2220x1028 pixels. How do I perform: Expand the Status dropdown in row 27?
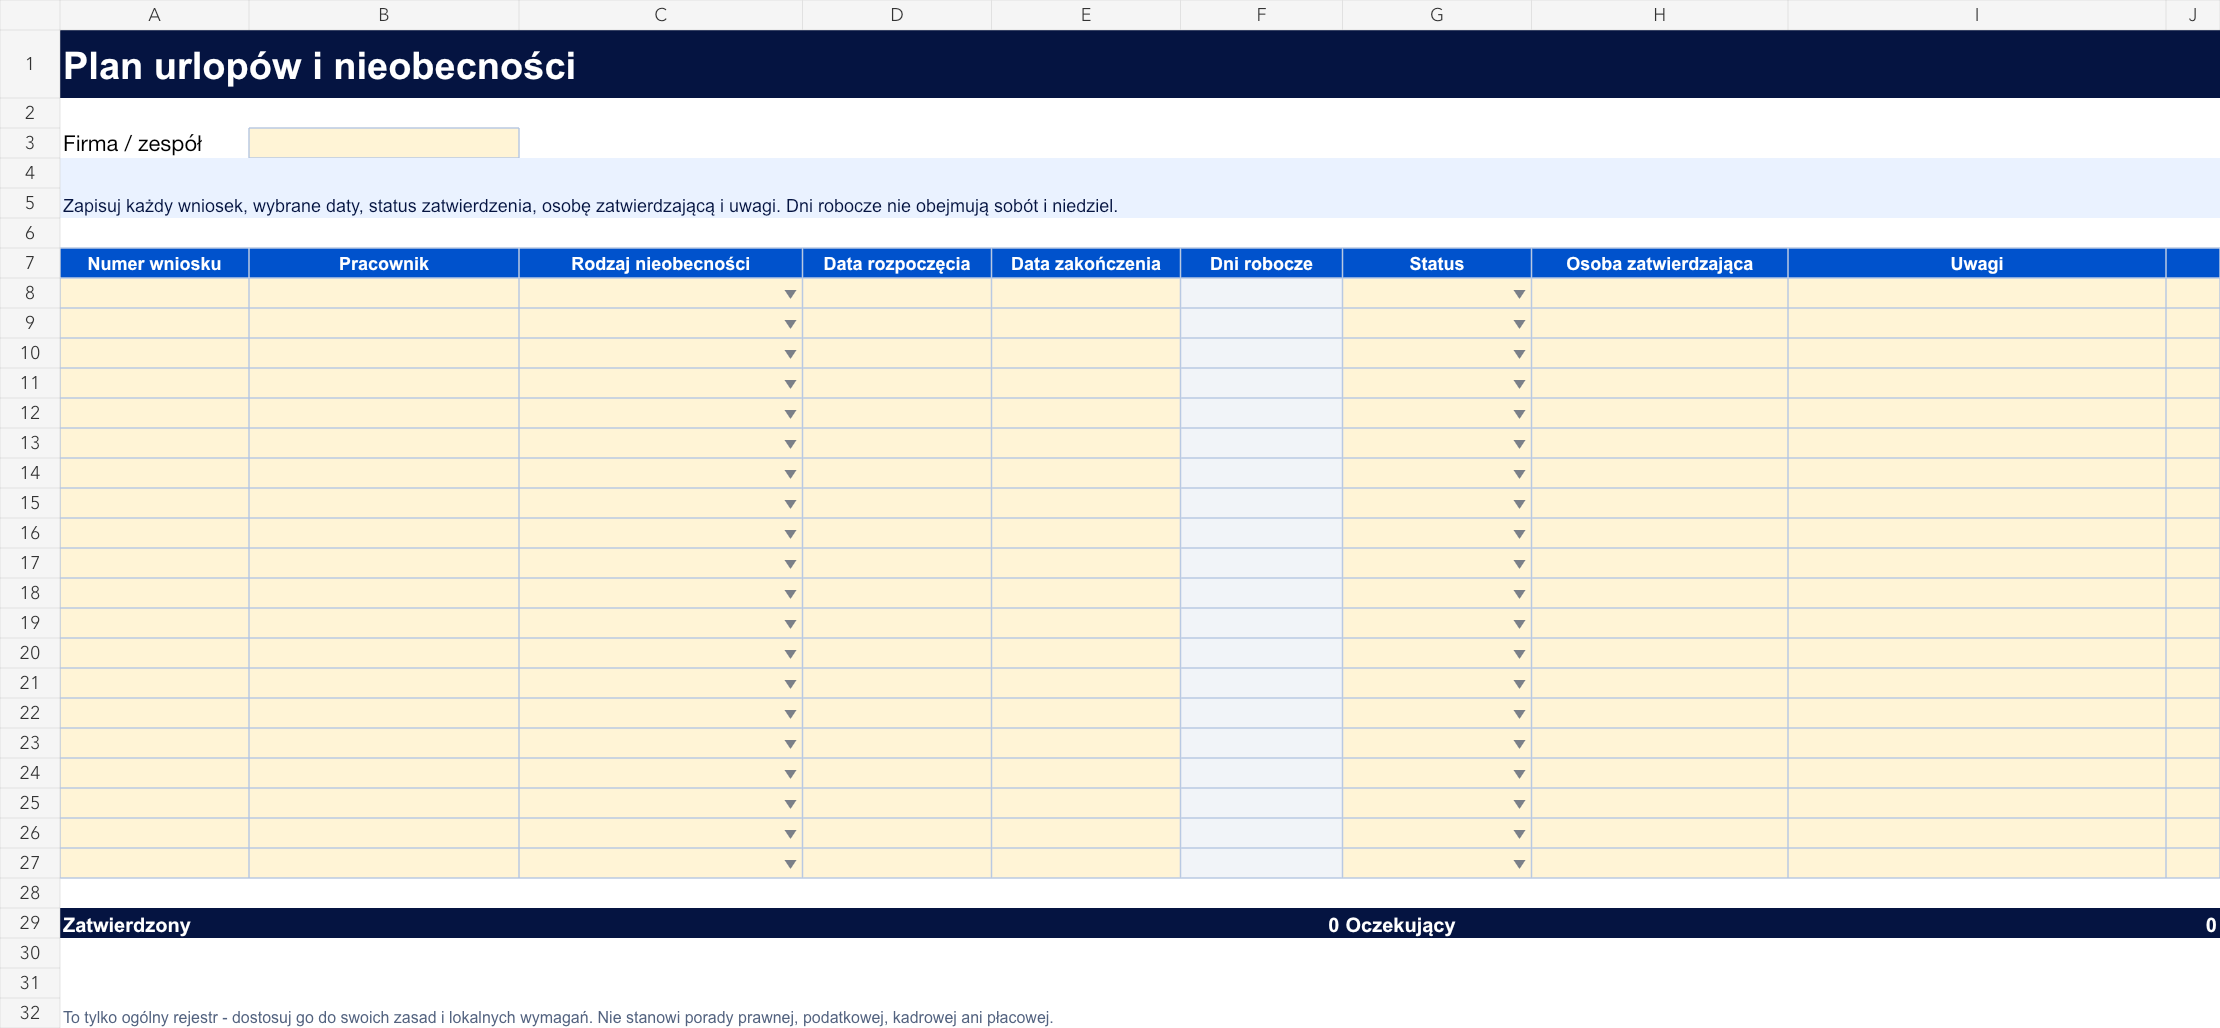click(1519, 864)
